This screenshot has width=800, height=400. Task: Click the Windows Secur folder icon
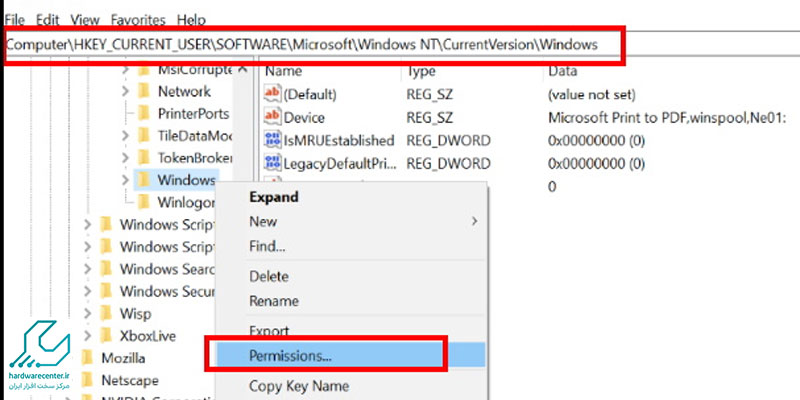106,291
